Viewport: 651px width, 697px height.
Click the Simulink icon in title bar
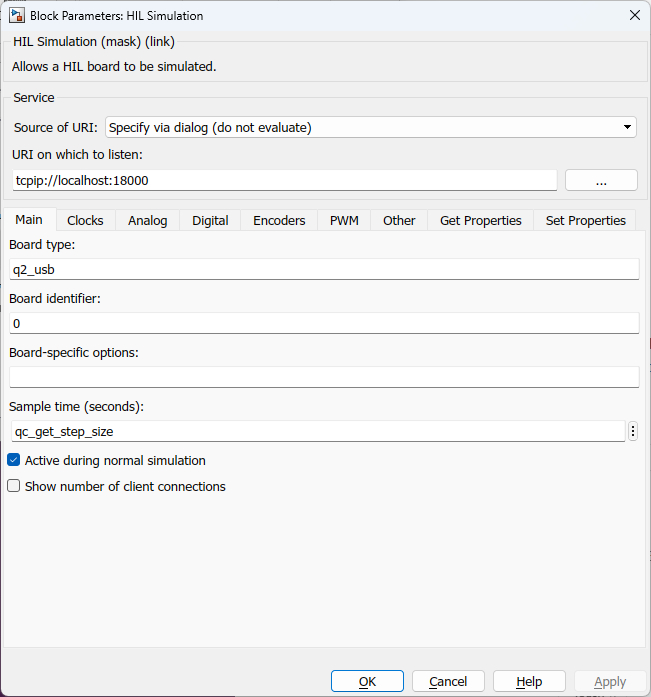[x=17, y=15]
